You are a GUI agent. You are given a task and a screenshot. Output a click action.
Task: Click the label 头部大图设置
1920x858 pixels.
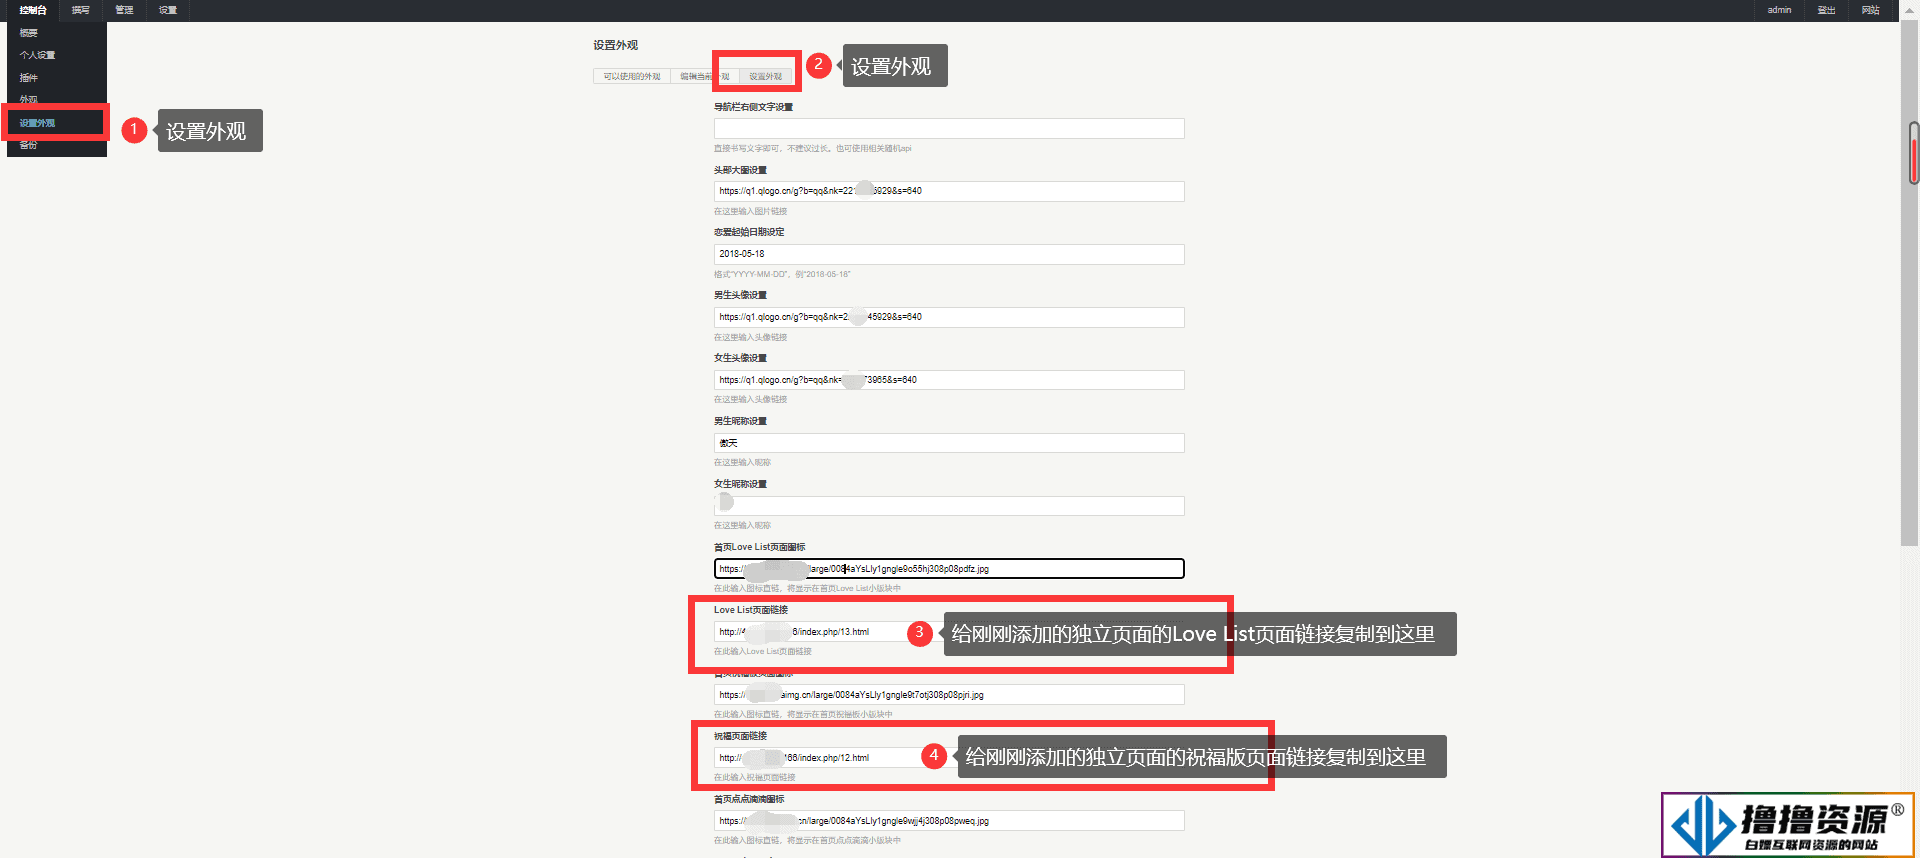(740, 170)
